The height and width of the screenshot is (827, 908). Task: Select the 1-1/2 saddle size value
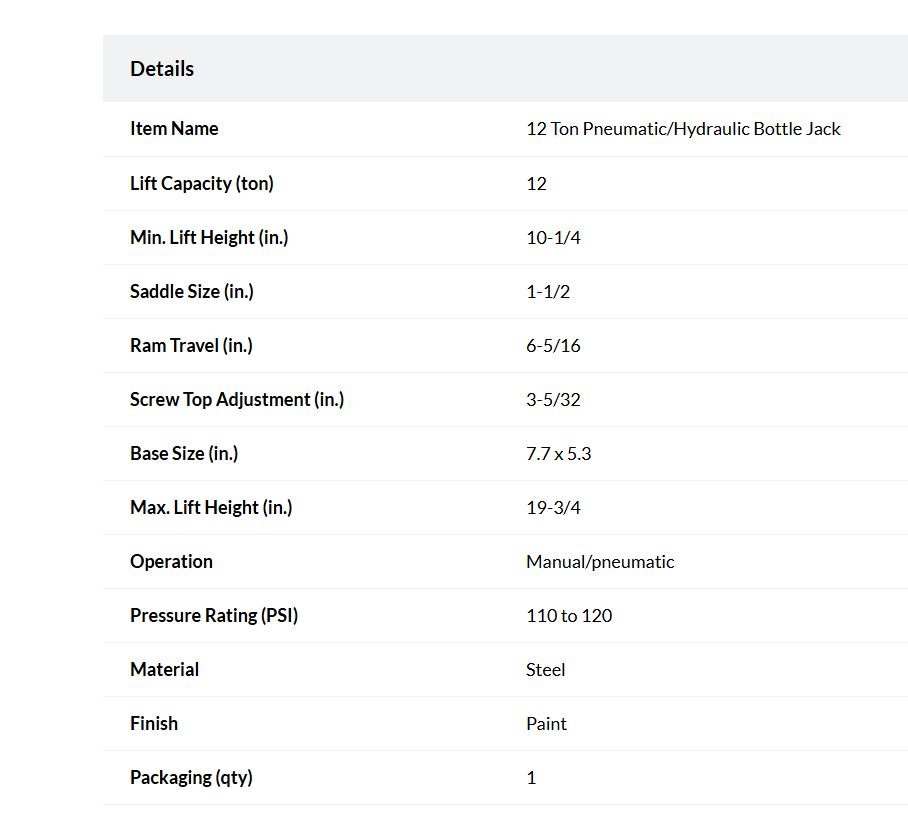pyautogui.click(x=548, y=291)
